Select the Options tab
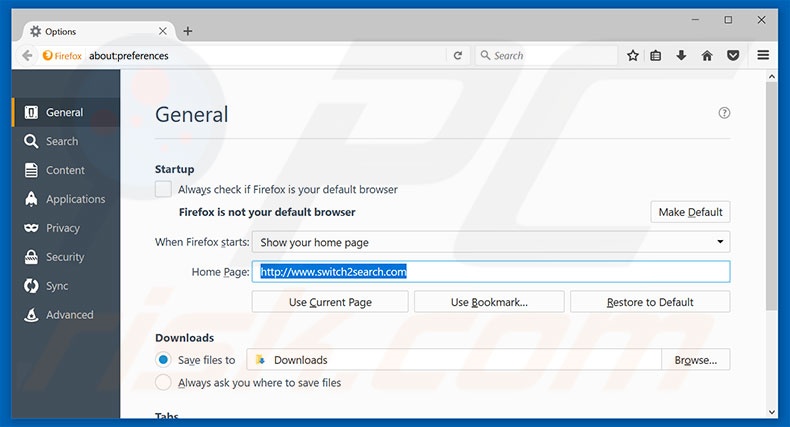Screen dimensions: 790x427 click(99, 31)
